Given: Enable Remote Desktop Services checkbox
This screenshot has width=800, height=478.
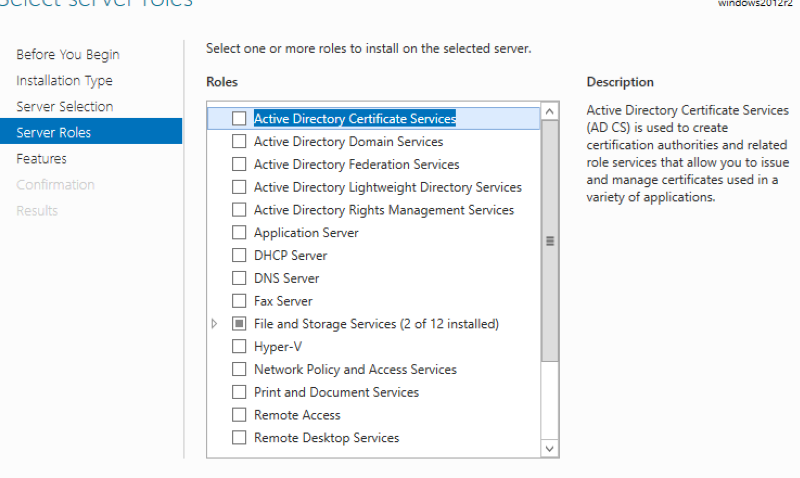Looking at the screenshot, I should click(x=239, y=438).
